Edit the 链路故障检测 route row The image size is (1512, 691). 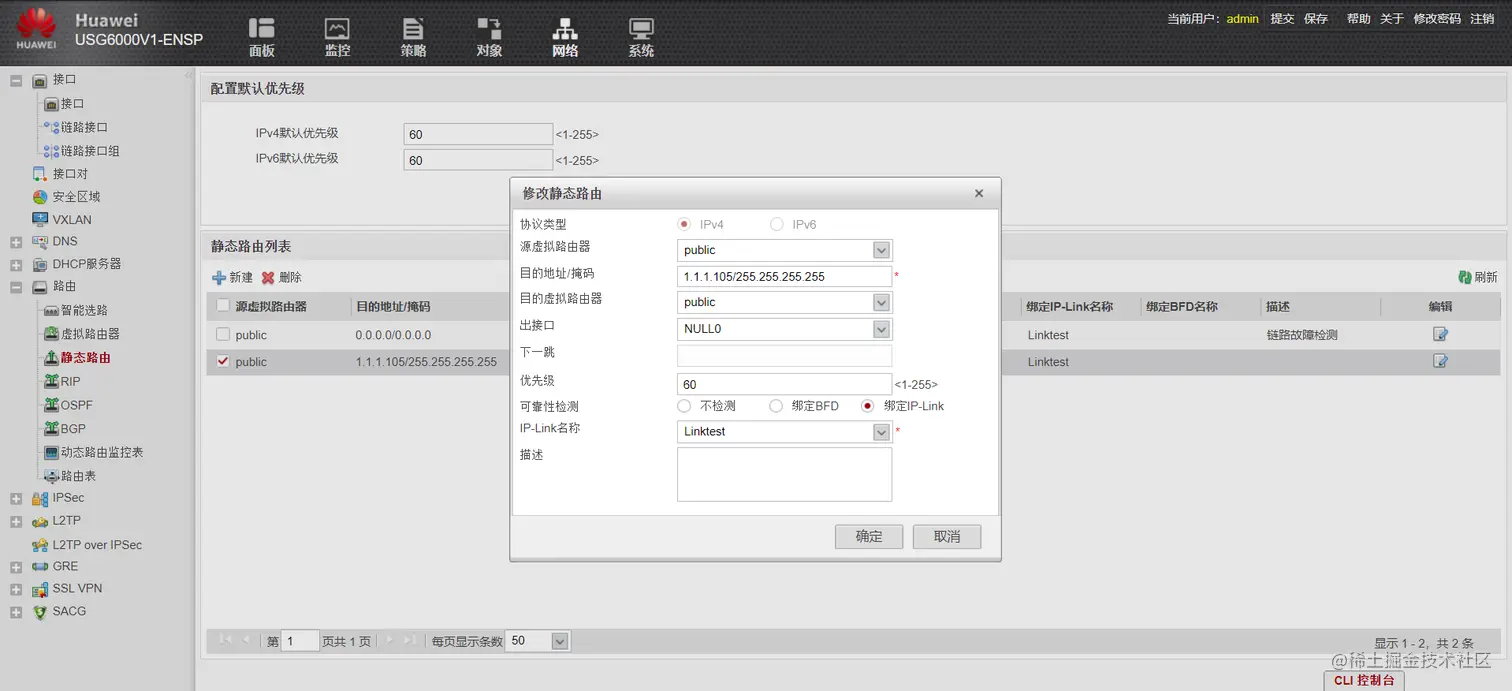[1440, 334]
